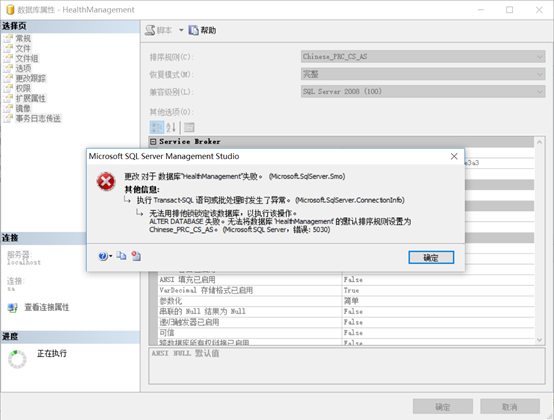Collapse the Service Broker section
This screenshot has width=554, height=420.
point(153,142)
